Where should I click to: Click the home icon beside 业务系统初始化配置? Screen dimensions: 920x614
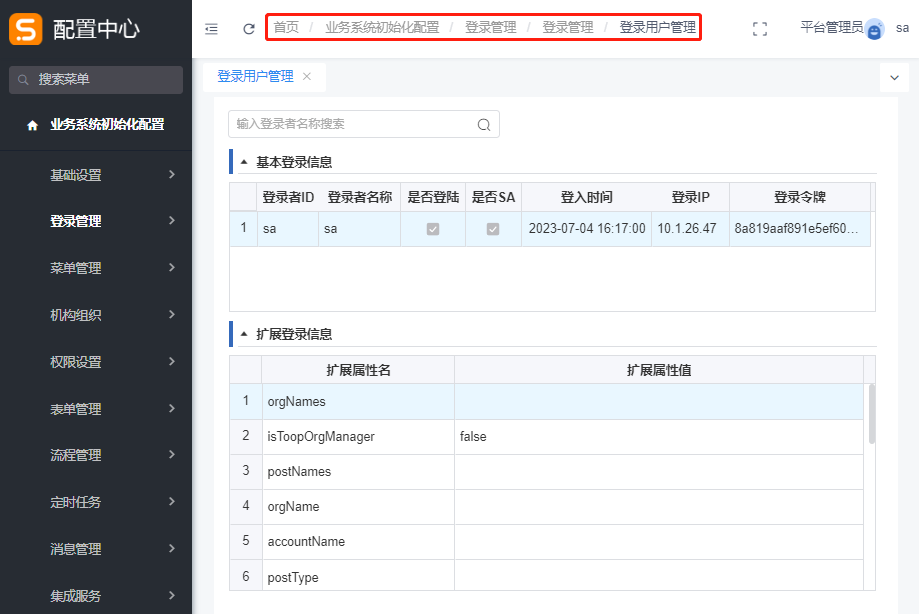tap(32, 126)
